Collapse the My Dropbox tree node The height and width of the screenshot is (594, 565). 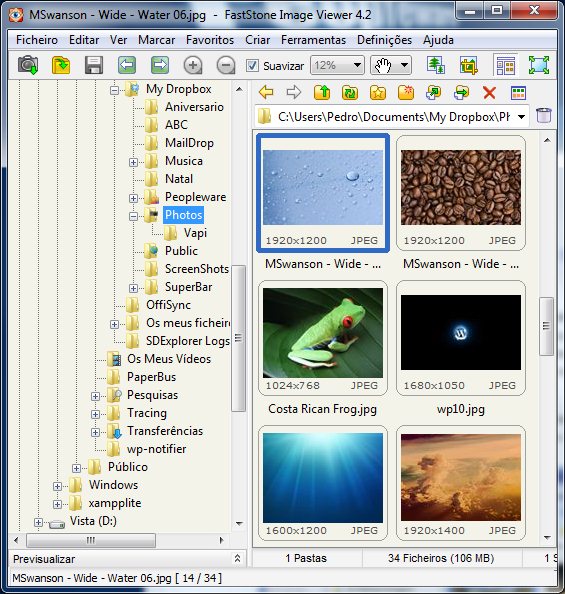point(114,90)
